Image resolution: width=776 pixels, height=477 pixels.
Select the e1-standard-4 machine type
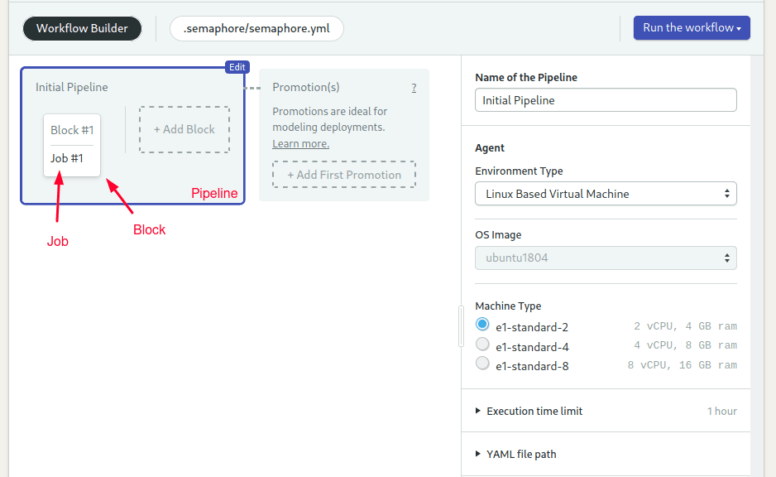[x=482, y=344]
